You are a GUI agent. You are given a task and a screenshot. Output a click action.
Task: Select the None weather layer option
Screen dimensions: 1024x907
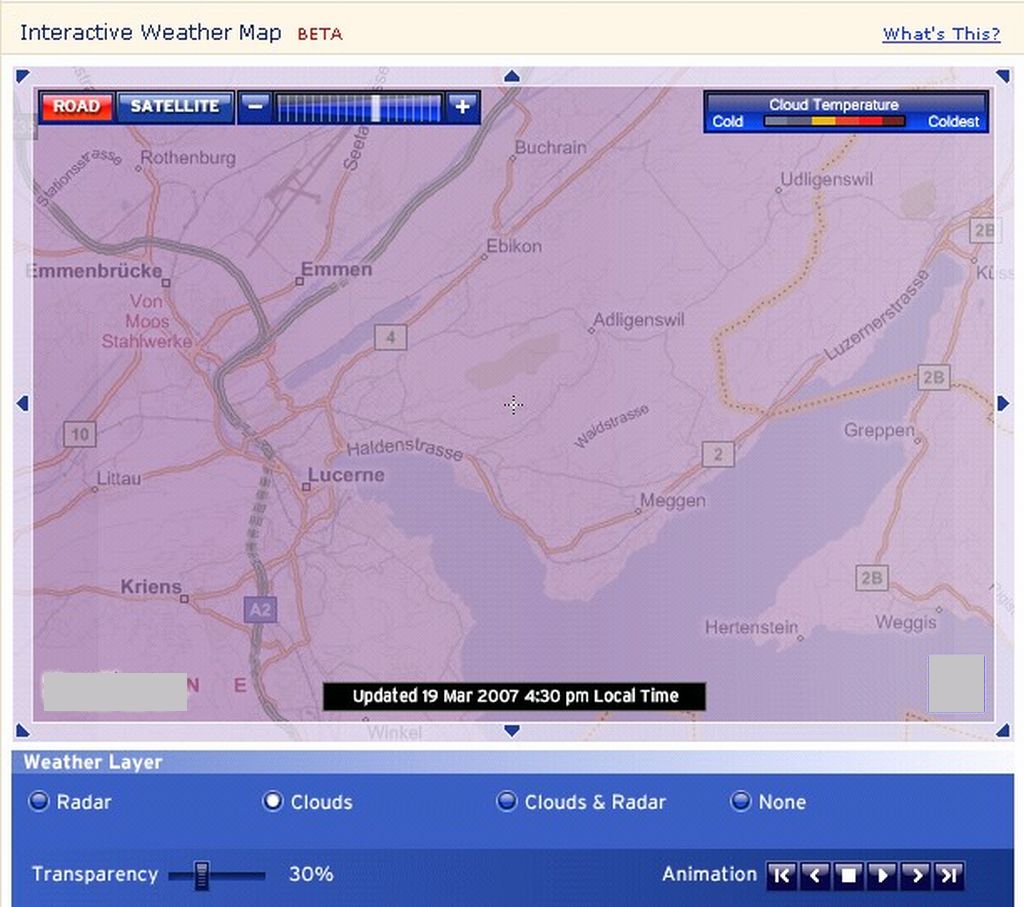pos(740,801)
